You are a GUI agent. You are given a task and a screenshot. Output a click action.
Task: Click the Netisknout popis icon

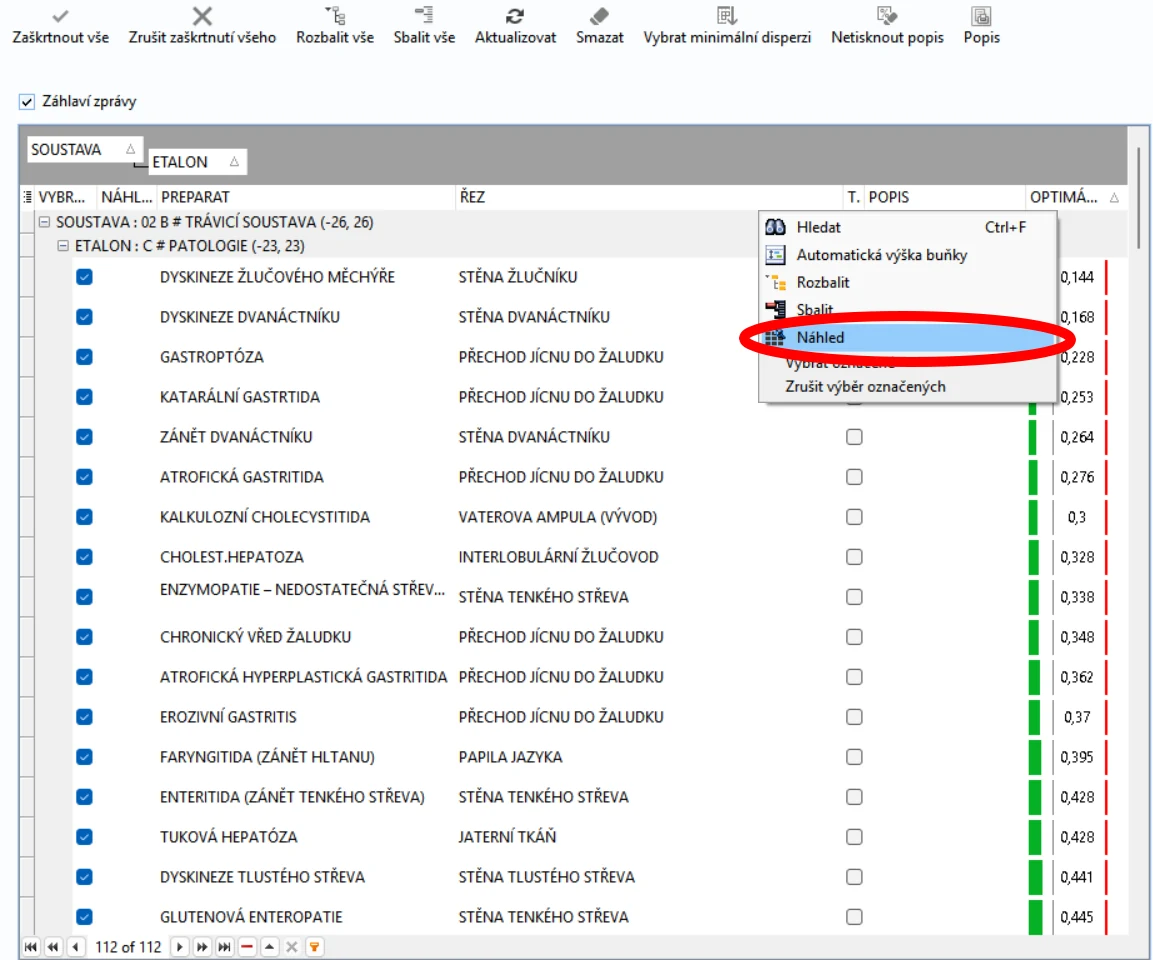(887, 15)
